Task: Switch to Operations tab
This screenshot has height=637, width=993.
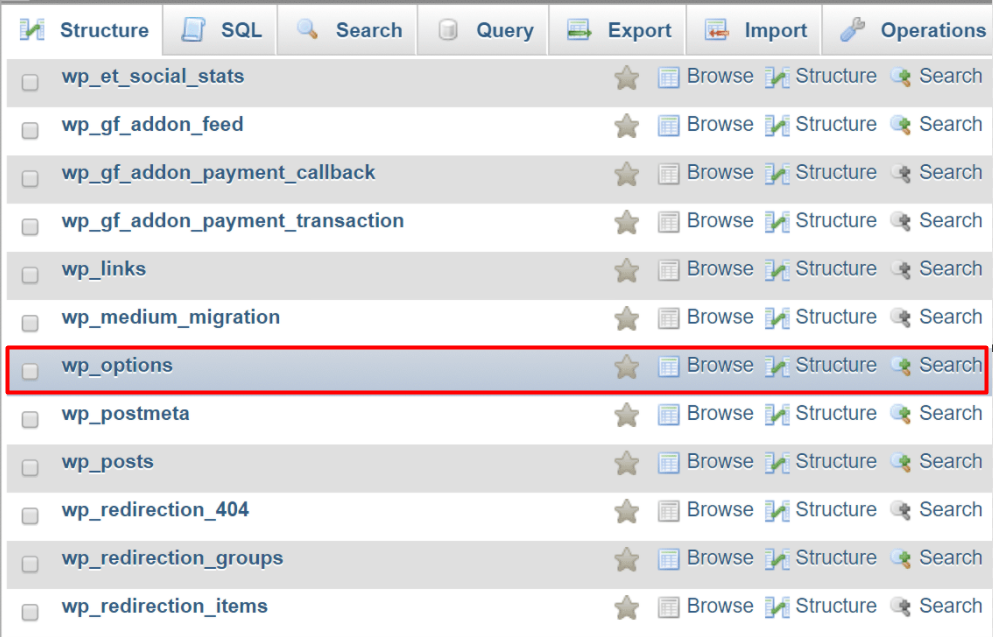Action: (908, 30)
